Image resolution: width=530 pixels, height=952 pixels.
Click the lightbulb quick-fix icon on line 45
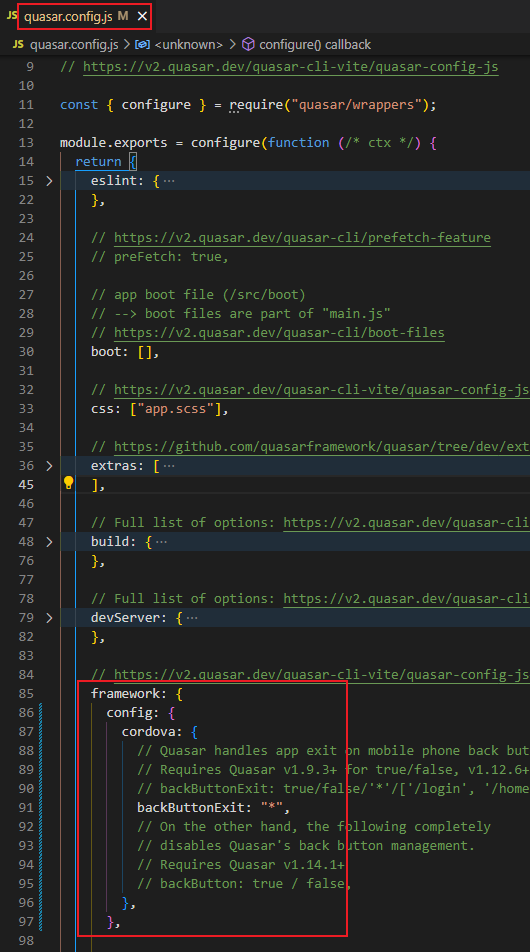(x=69, y=483)
